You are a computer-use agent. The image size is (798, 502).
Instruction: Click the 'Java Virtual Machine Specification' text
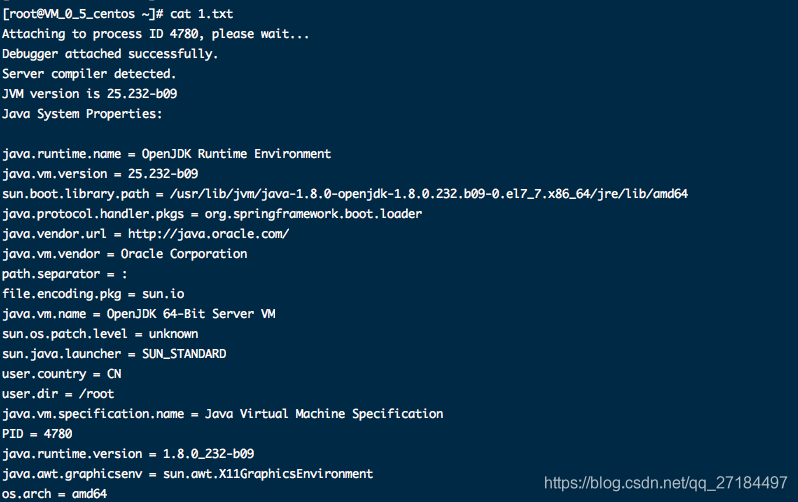324,414
